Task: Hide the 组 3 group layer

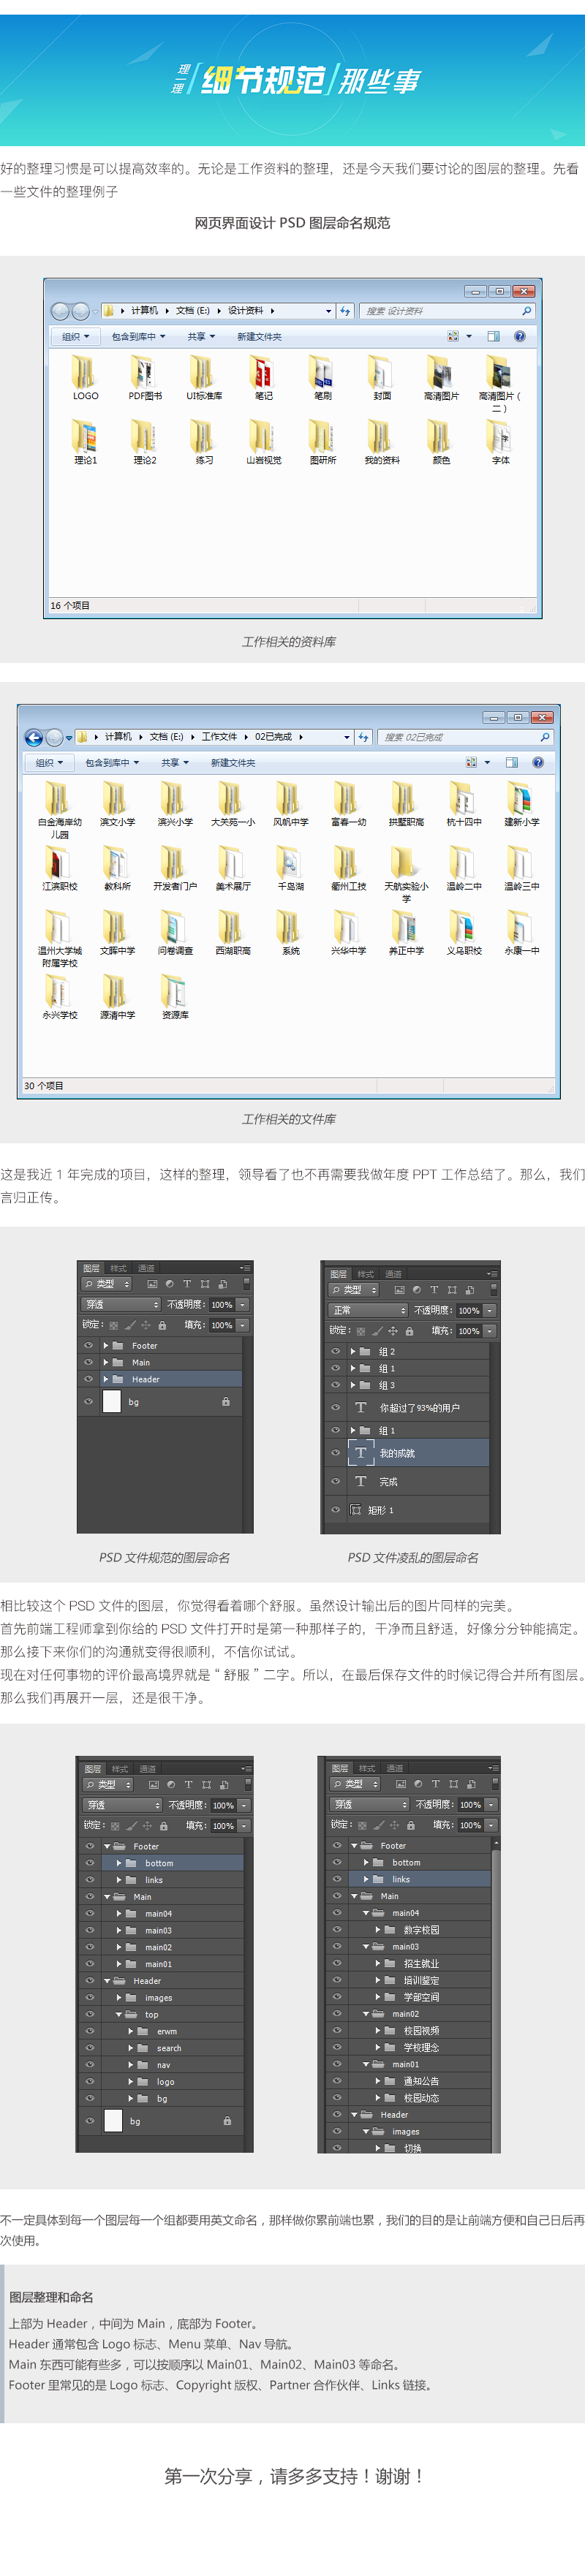Action: (335, 1385)
